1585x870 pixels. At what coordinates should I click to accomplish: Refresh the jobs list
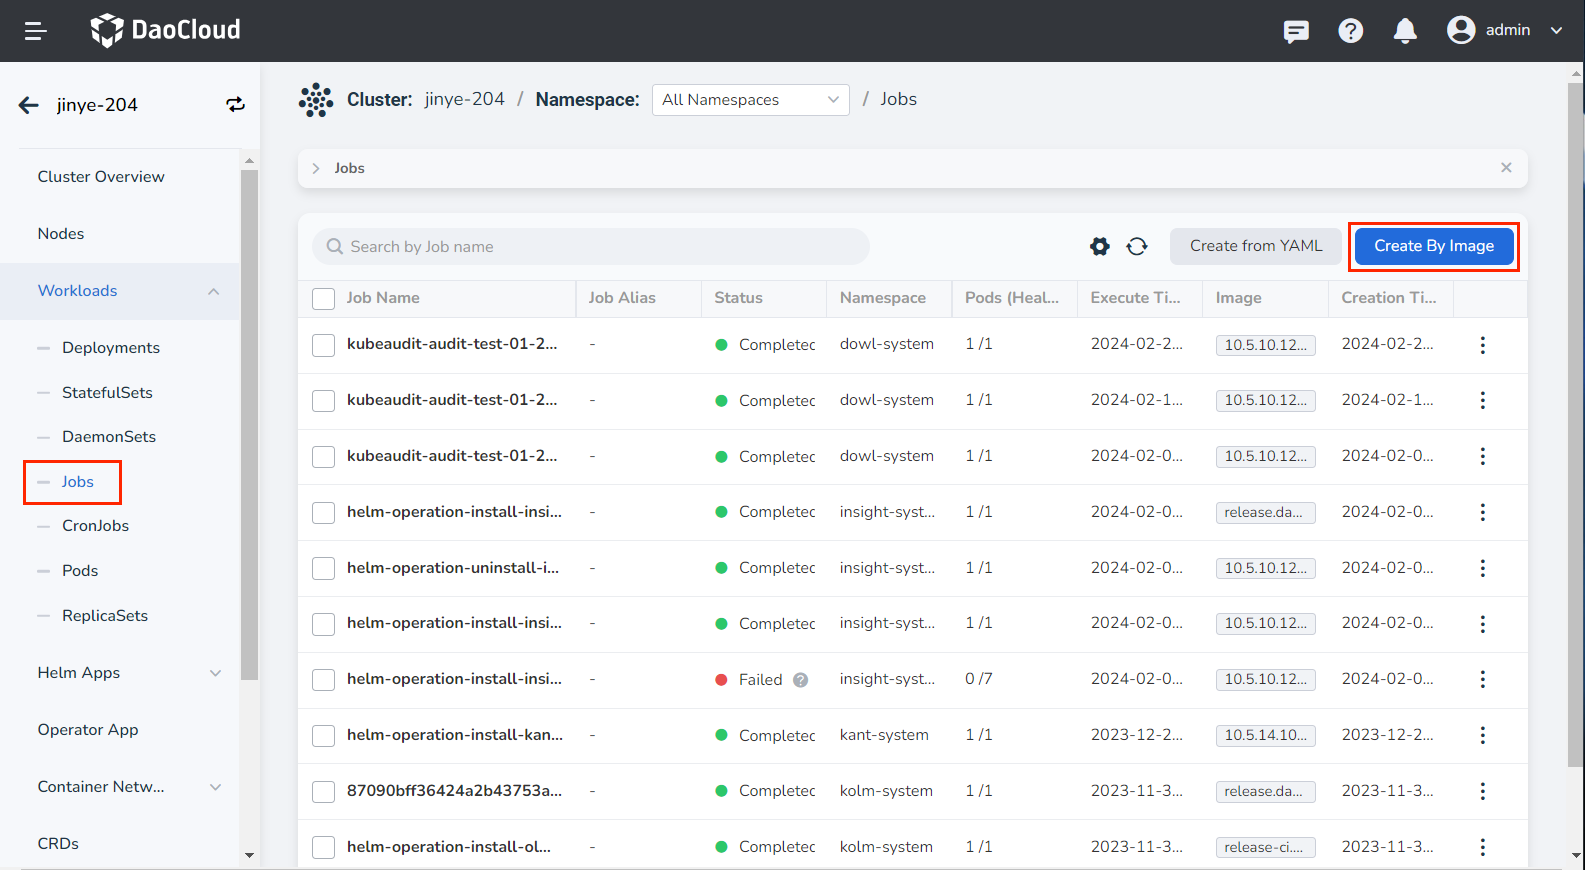1137,246
